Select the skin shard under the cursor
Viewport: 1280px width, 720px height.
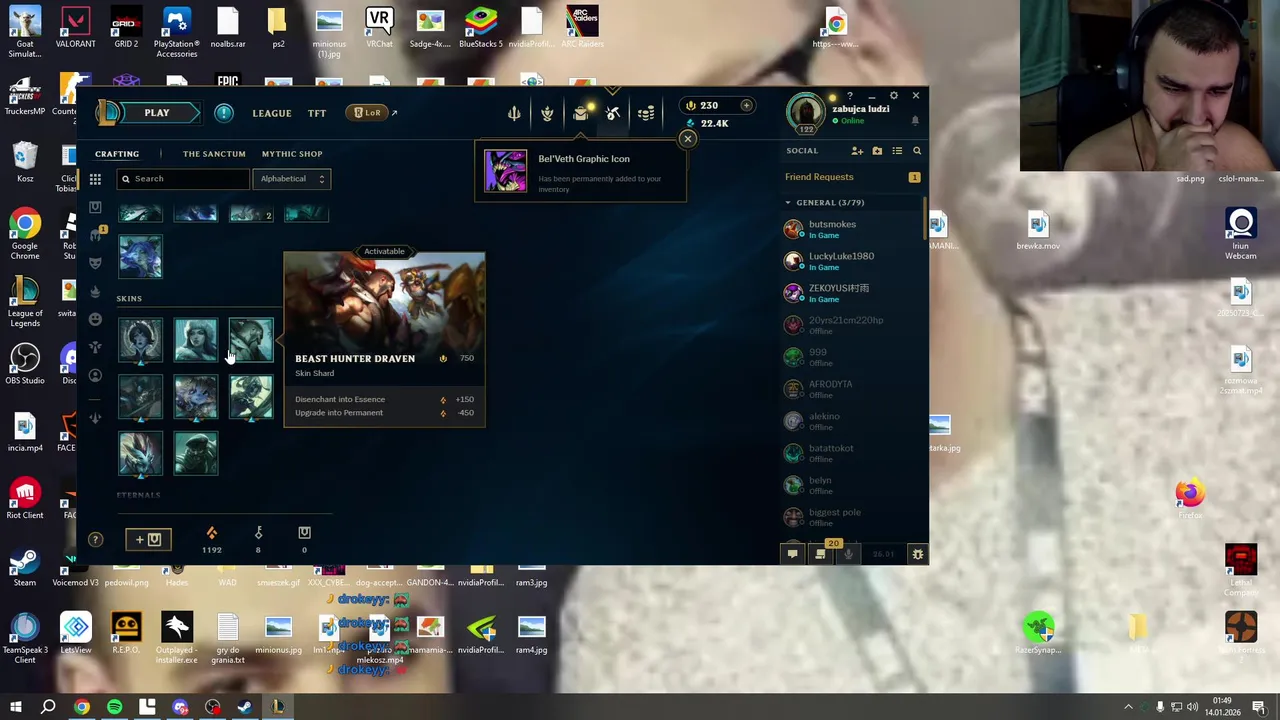pyautogui.click(x=250, y=340)
